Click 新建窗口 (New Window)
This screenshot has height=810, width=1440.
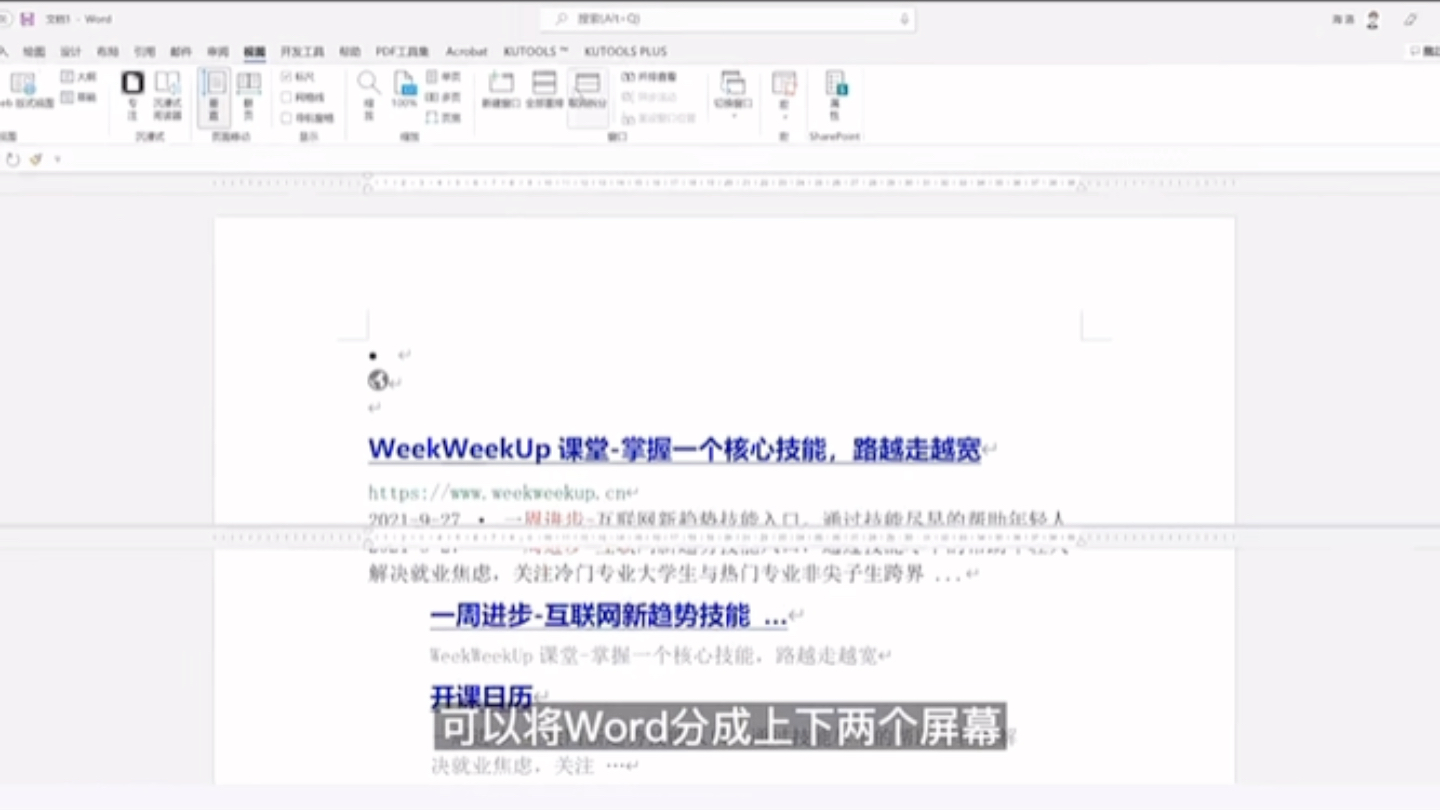500,90
